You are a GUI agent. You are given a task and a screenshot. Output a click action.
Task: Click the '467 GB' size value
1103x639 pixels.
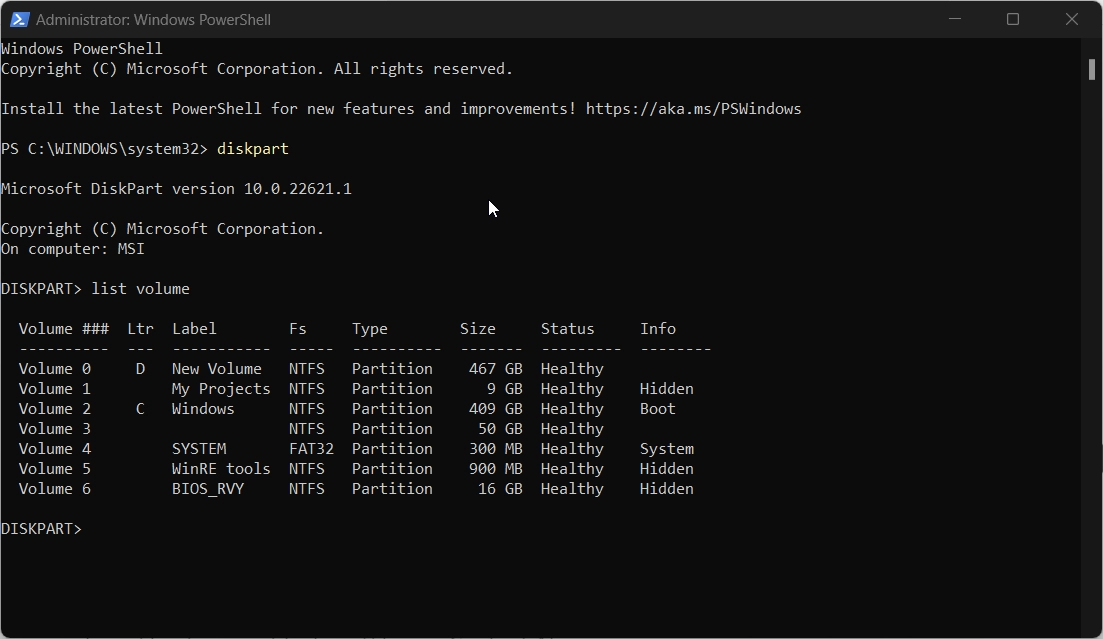pyautogui.click(x=496, y=369)
